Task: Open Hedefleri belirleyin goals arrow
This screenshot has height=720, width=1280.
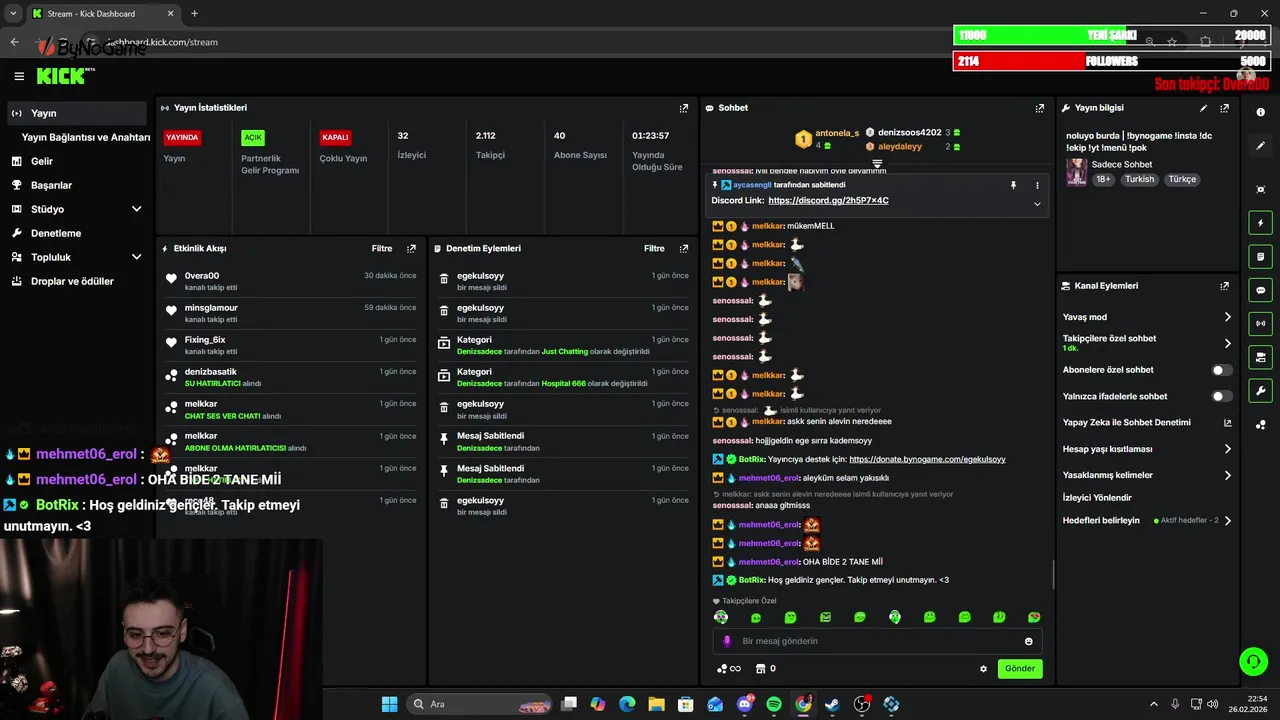Action: (x=1228, y=521)
